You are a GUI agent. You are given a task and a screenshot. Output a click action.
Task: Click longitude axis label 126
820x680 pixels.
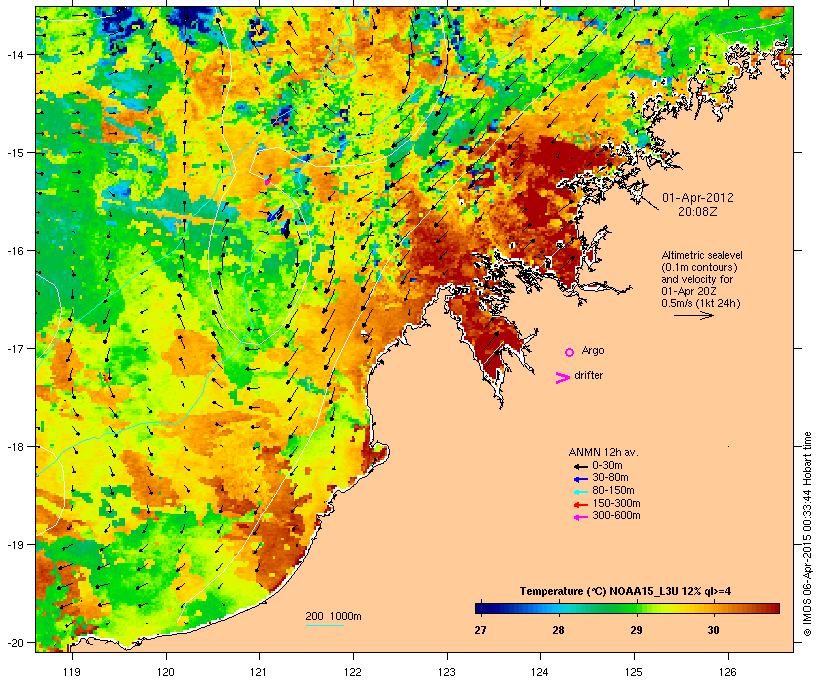point(728,672)
